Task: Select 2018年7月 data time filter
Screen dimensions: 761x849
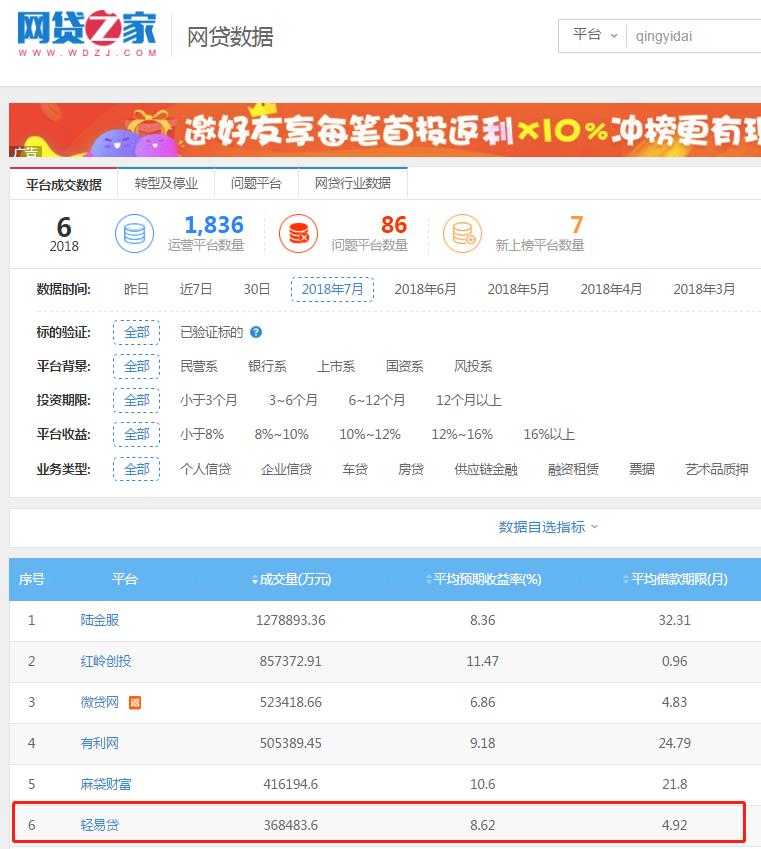Action: pyautogui.click(x=333, y=289)
